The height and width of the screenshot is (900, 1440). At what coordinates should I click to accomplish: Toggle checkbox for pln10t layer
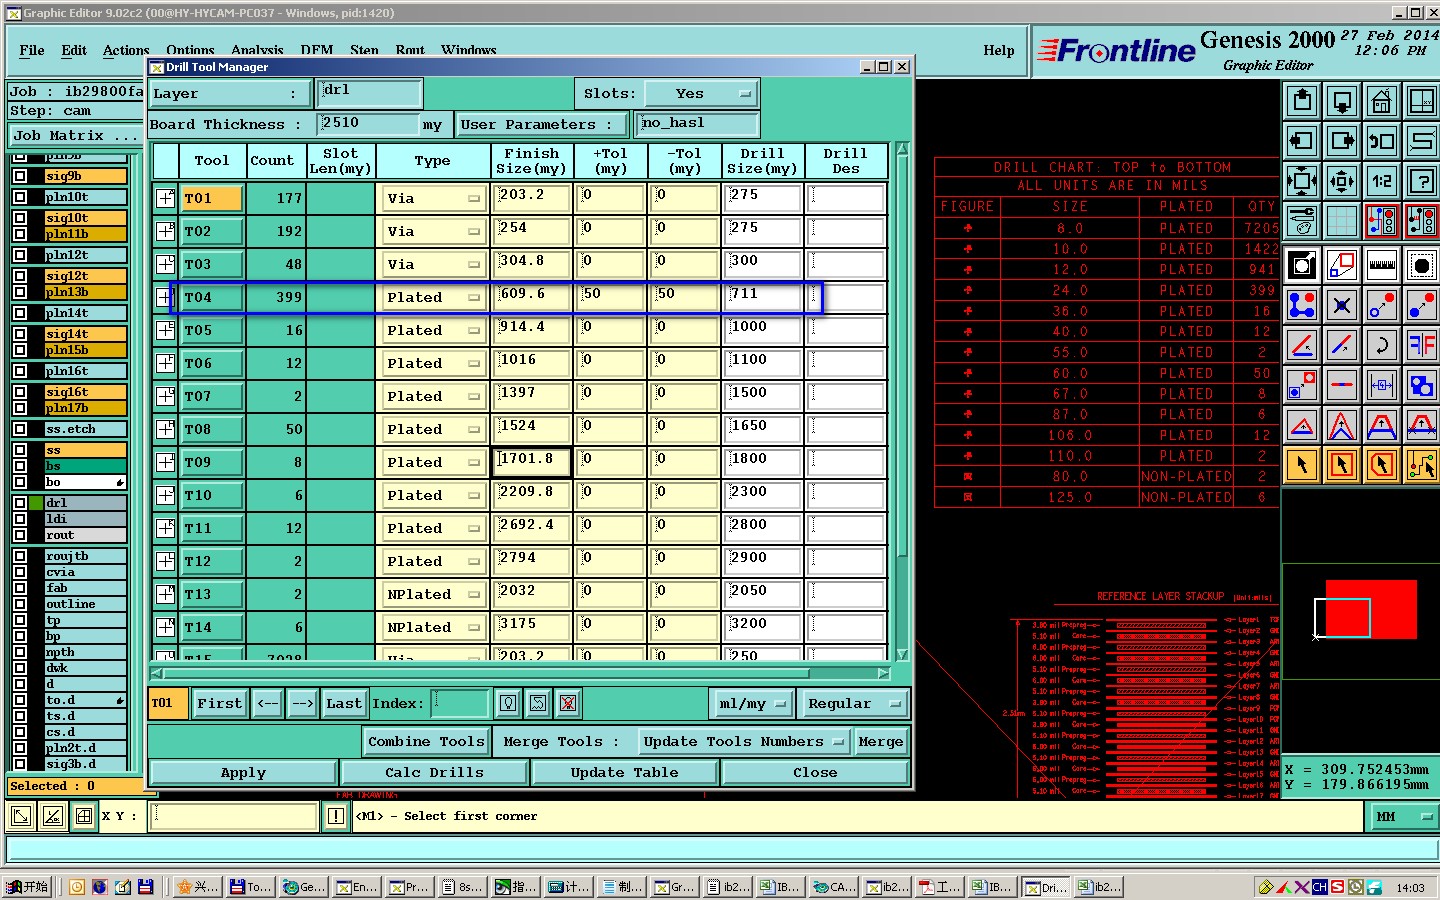[x=20, y=197]
